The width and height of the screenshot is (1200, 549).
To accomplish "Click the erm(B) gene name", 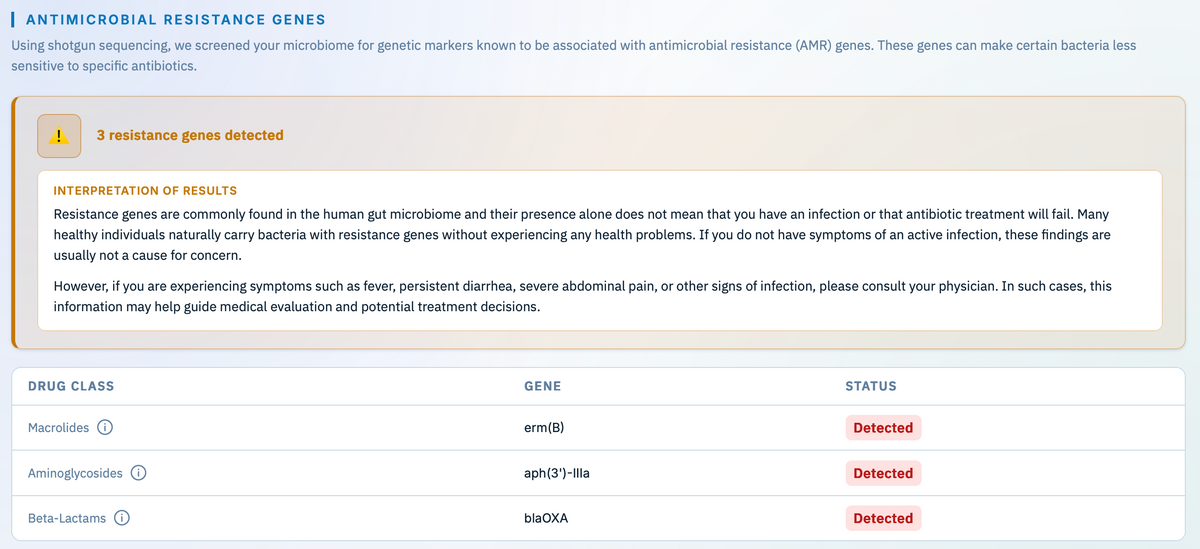I will click(x=544, y=428).
